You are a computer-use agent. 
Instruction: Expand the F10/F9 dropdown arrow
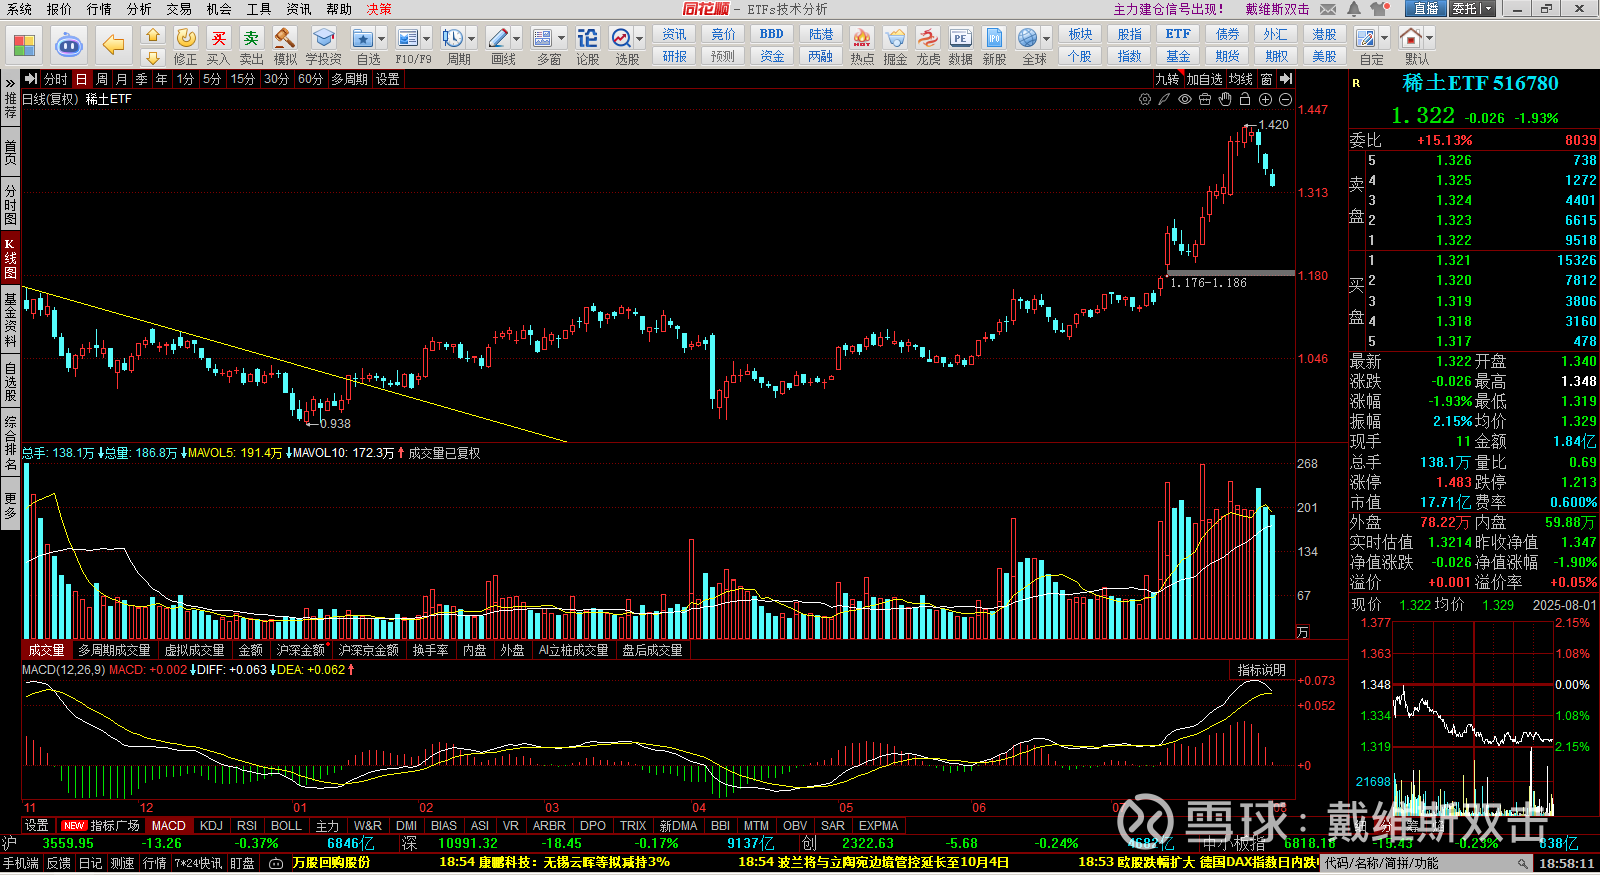coord(426,39)
